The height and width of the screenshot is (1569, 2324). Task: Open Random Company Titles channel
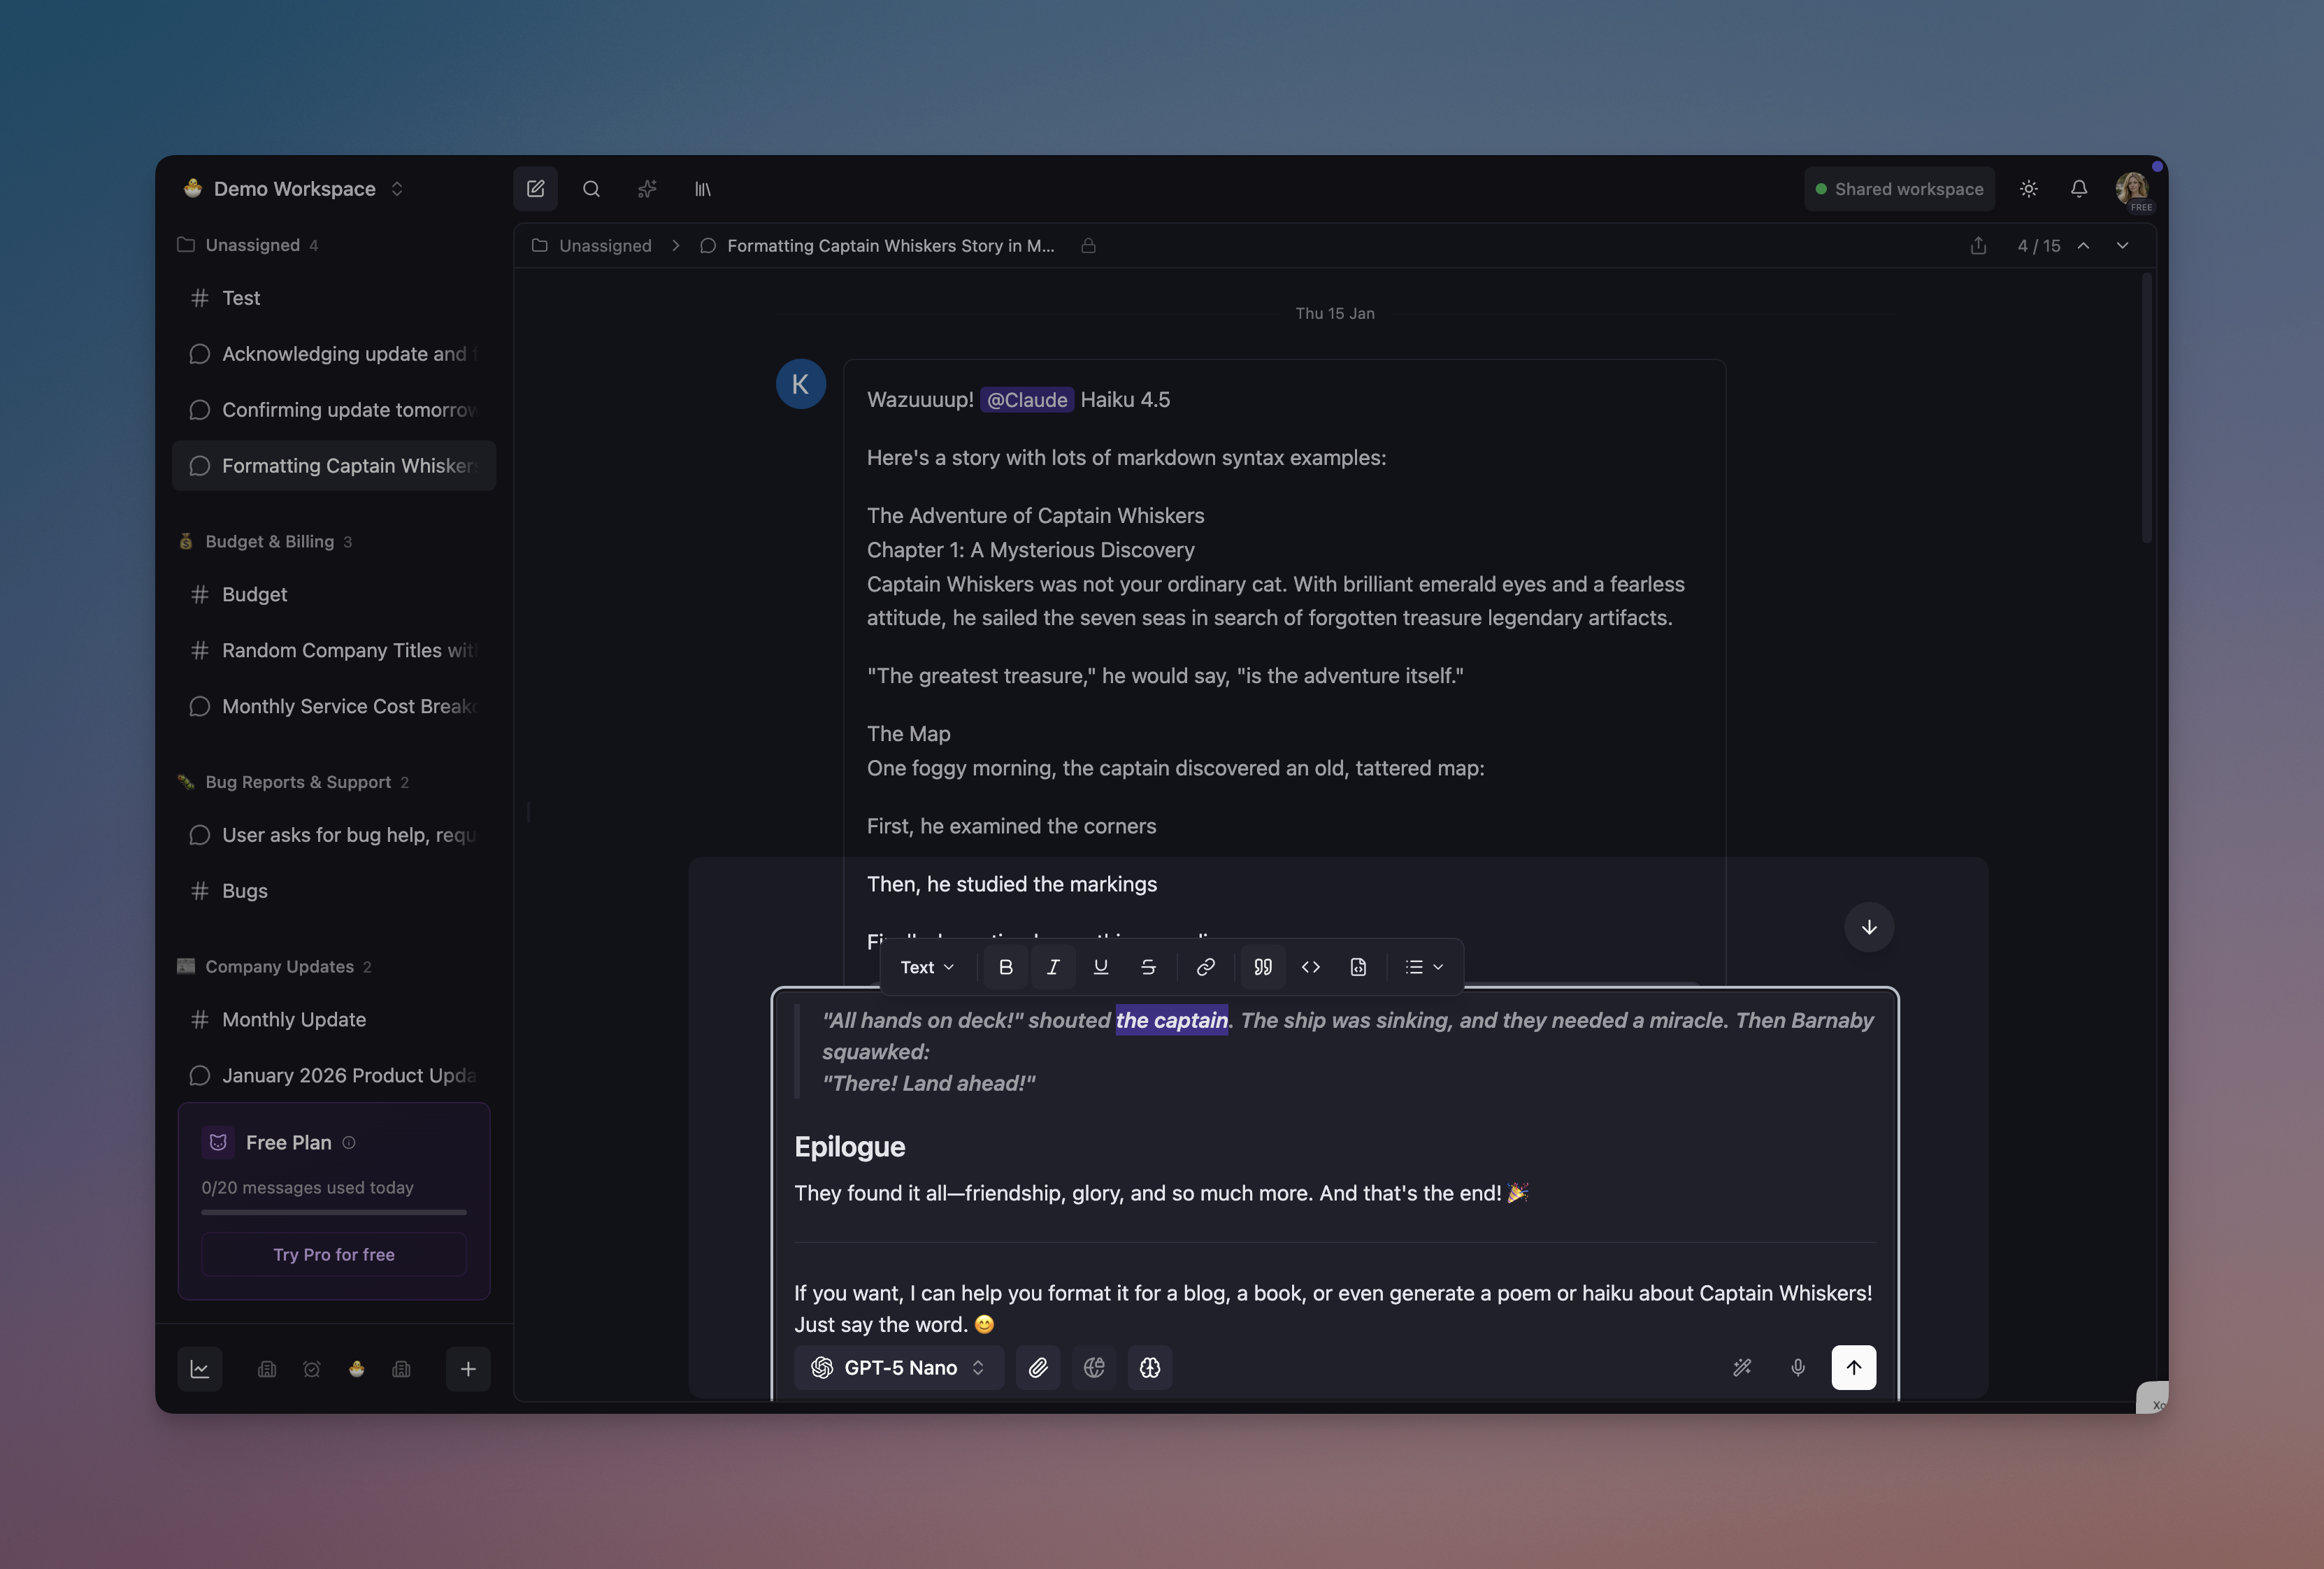(334, 650)
